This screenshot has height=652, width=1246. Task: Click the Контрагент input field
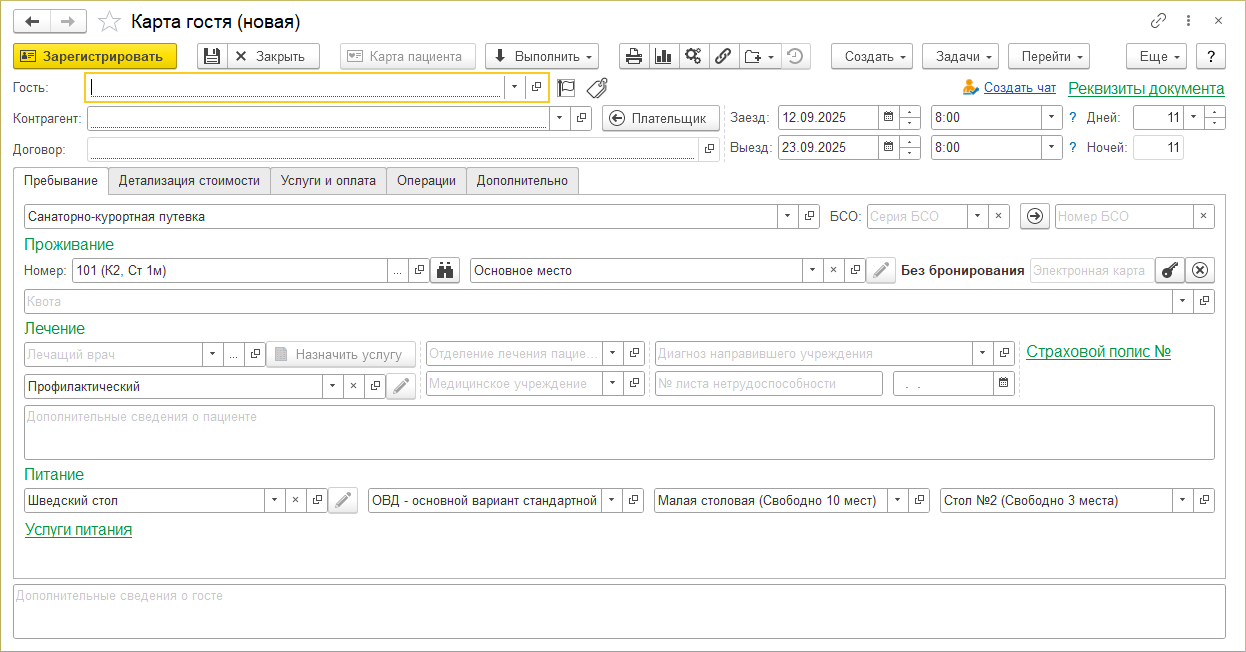[318, 118]
